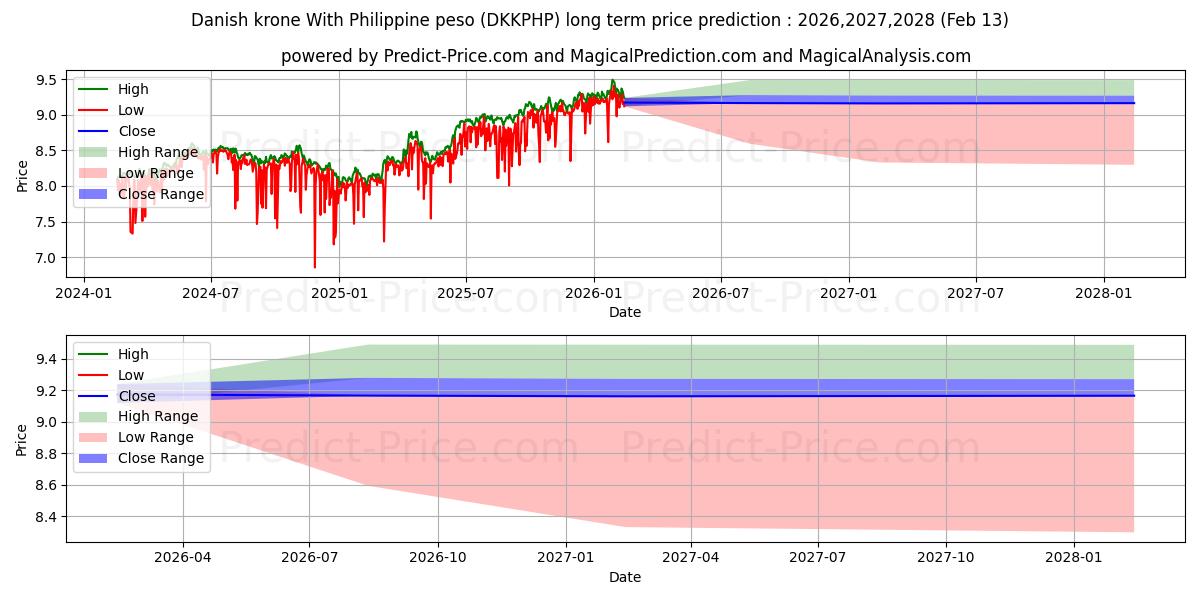Click the 2025-01 tick label on top chart

(x=338, y=293)
